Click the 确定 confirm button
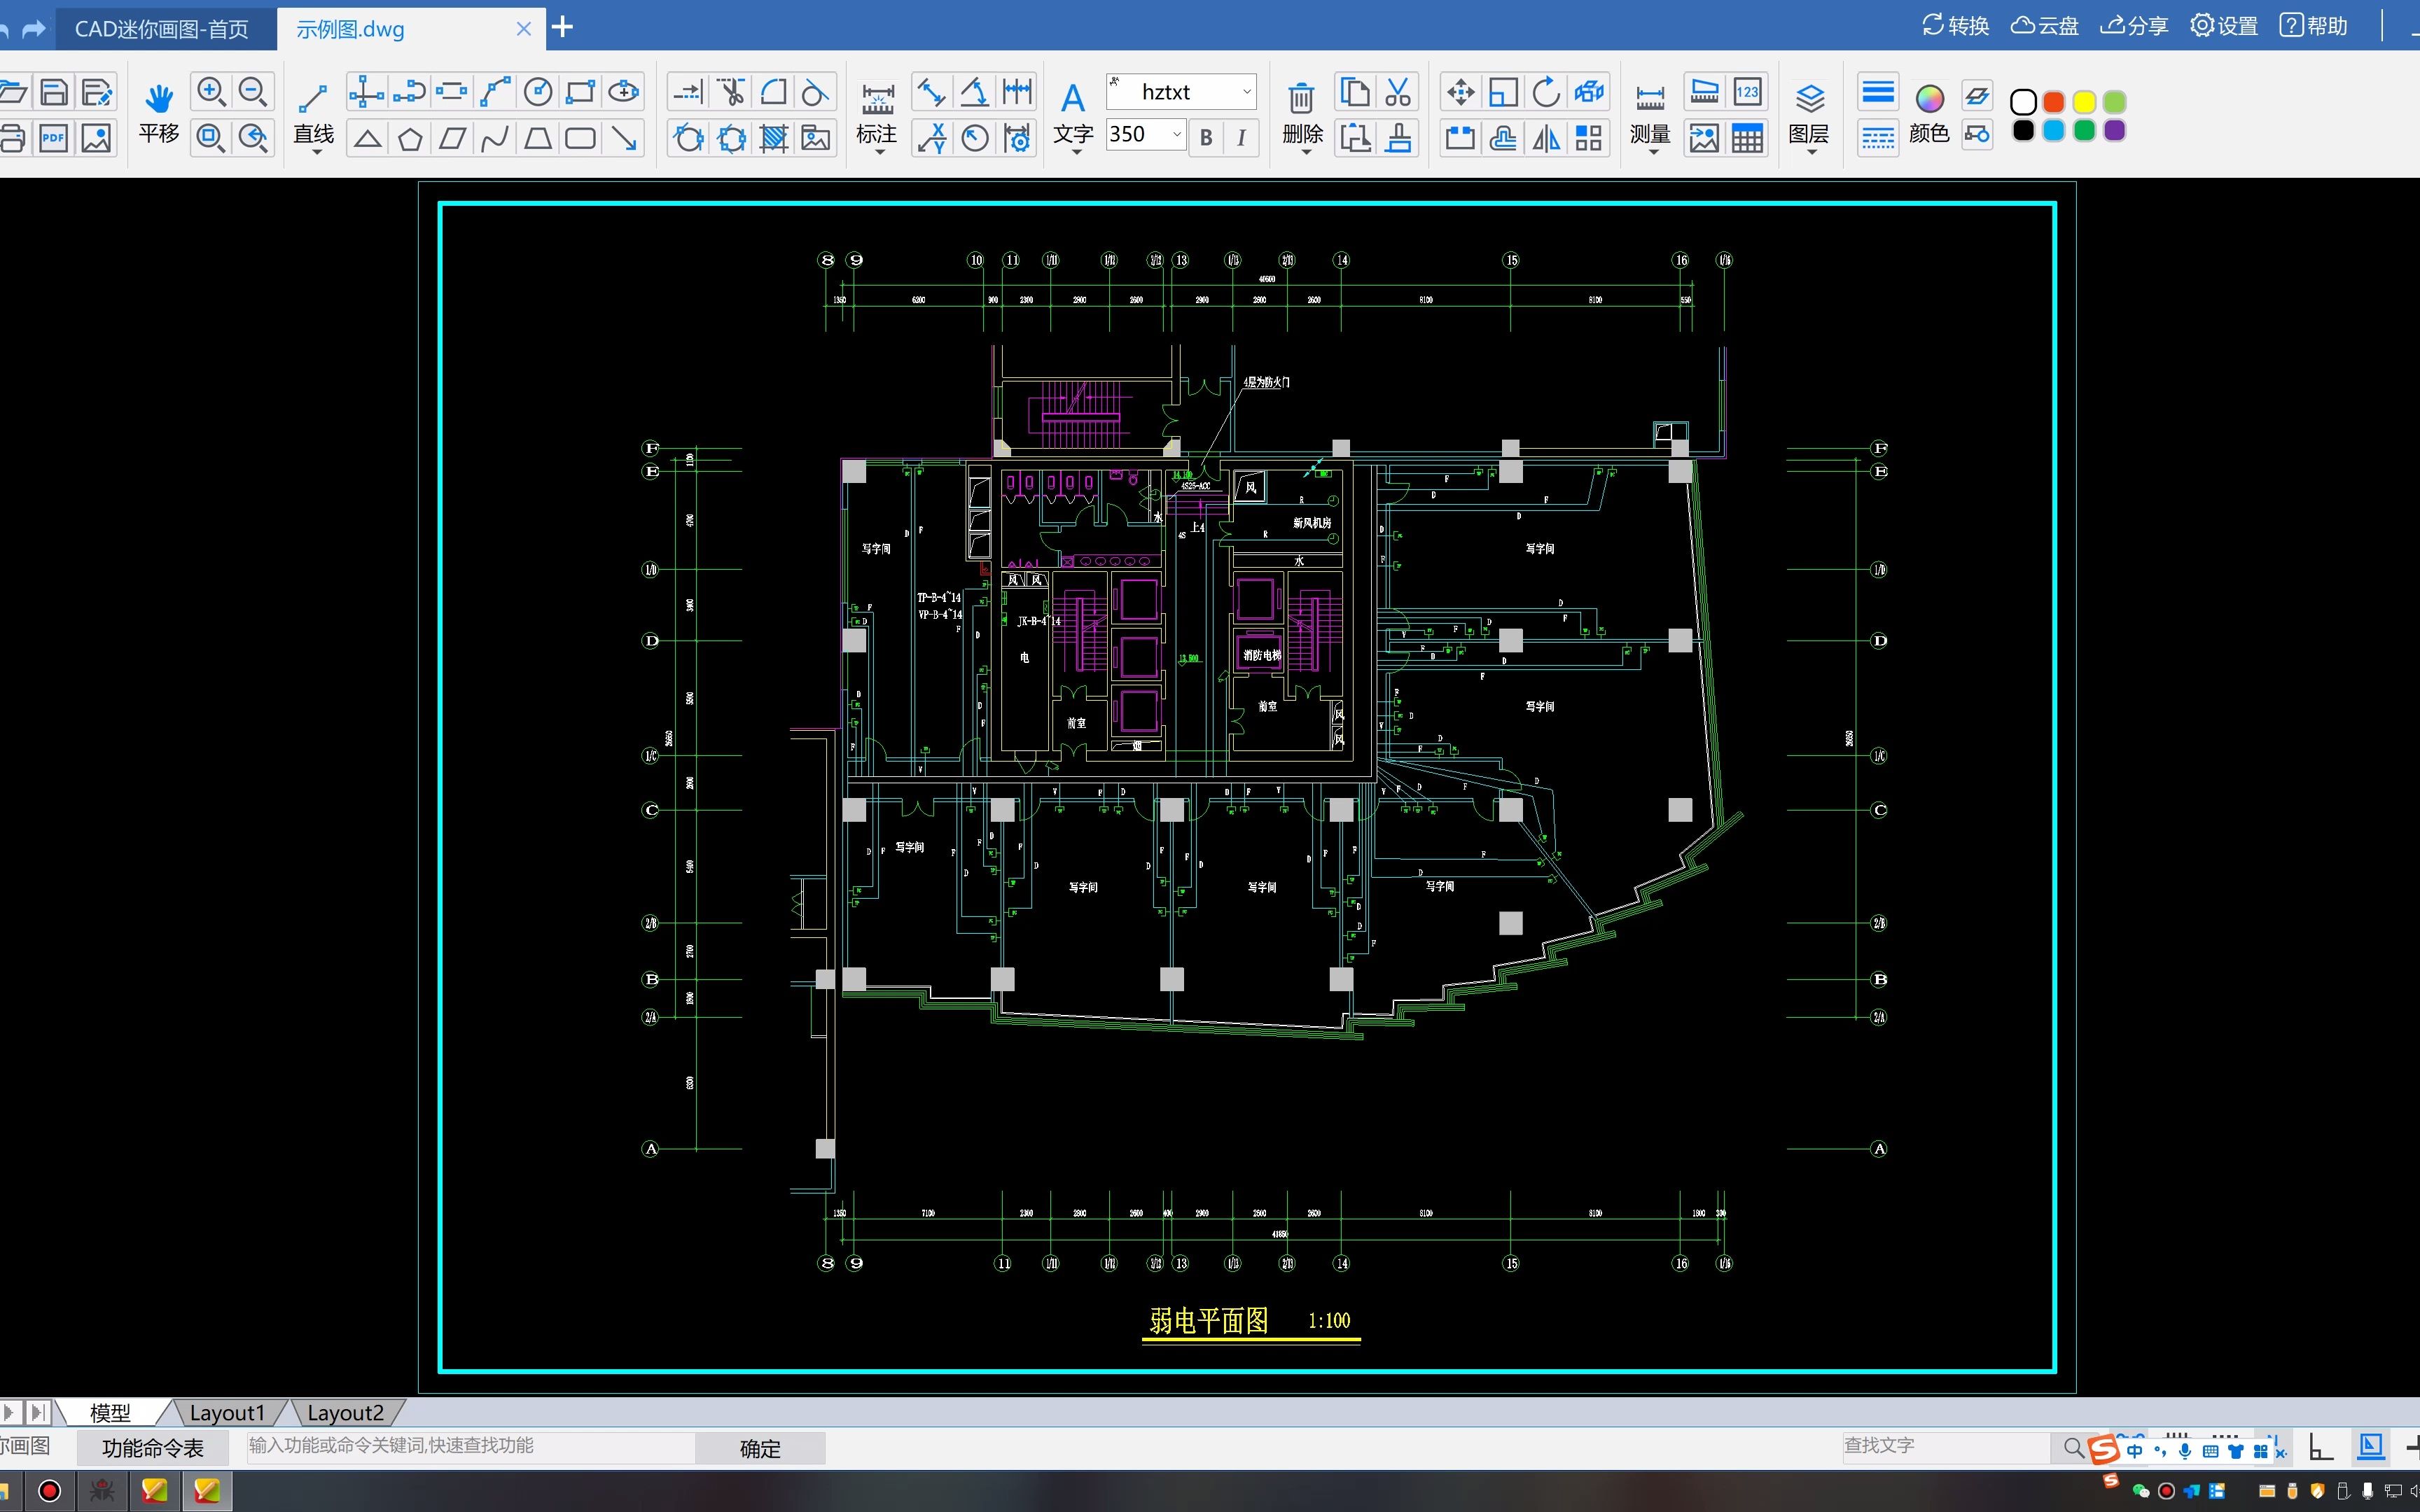This screenshot has width=2420, height=1512. (760, 1448)
